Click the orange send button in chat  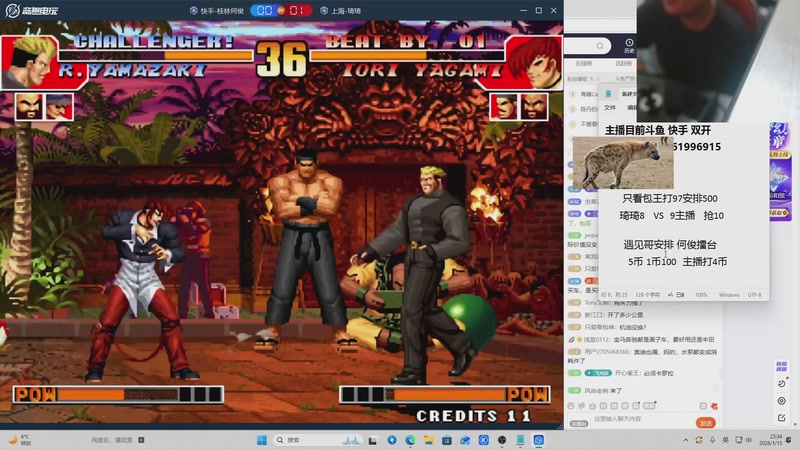point(706,423)
